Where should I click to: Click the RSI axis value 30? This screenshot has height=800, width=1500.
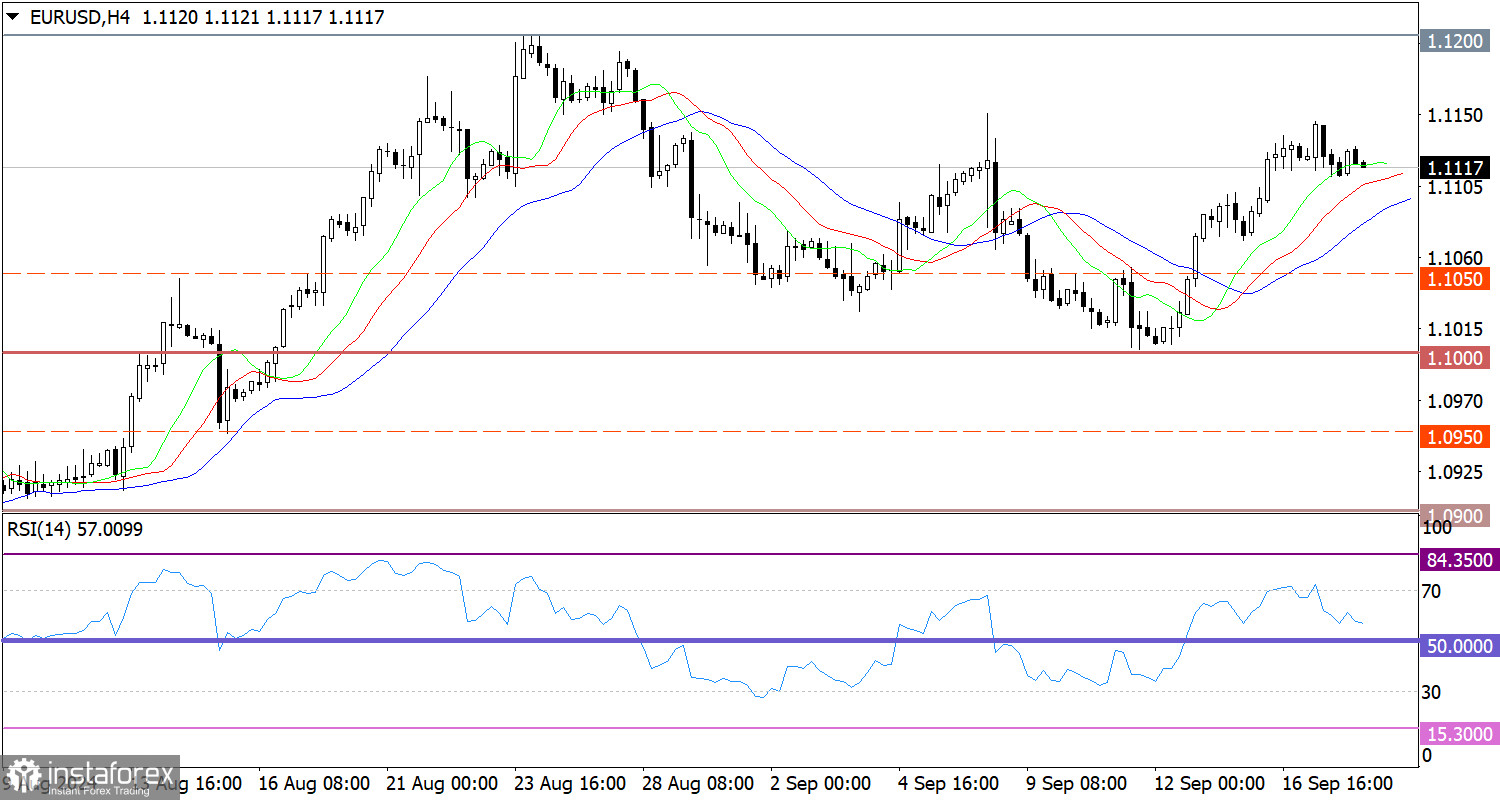pos(1432,692)
